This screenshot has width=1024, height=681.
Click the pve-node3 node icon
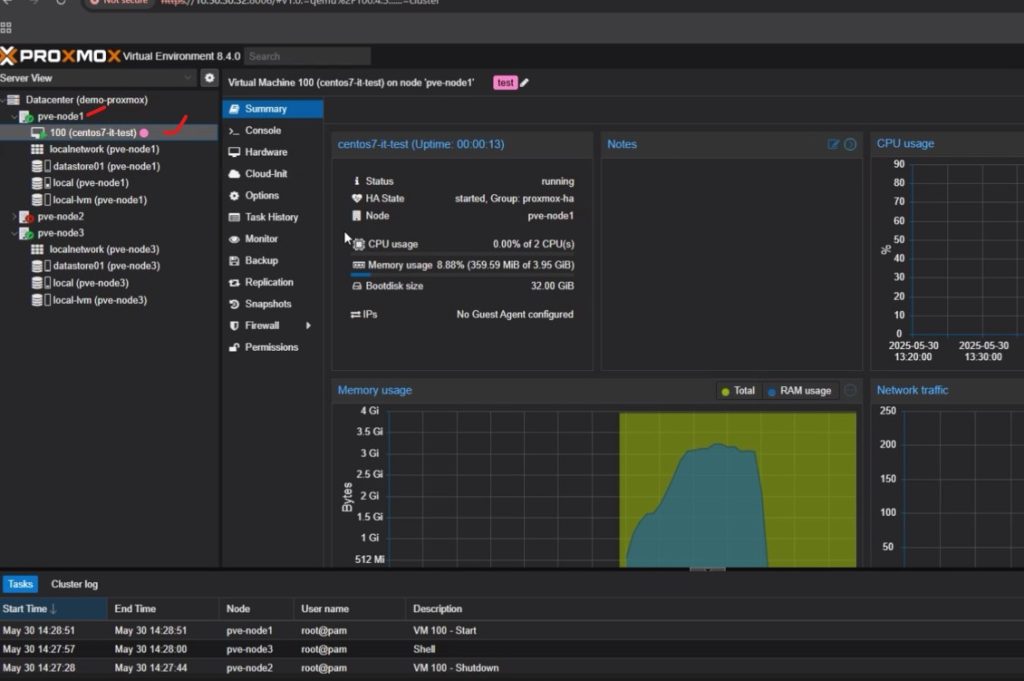click(x=26, y=233)
